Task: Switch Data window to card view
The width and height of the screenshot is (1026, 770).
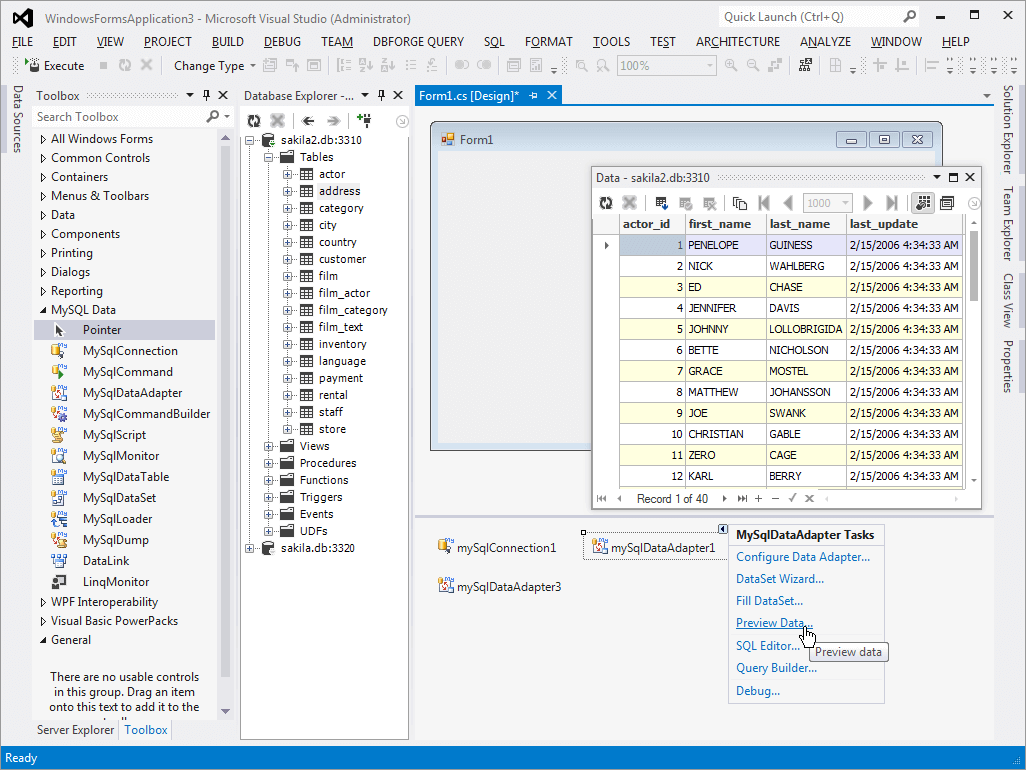Action: click(947, 203)
